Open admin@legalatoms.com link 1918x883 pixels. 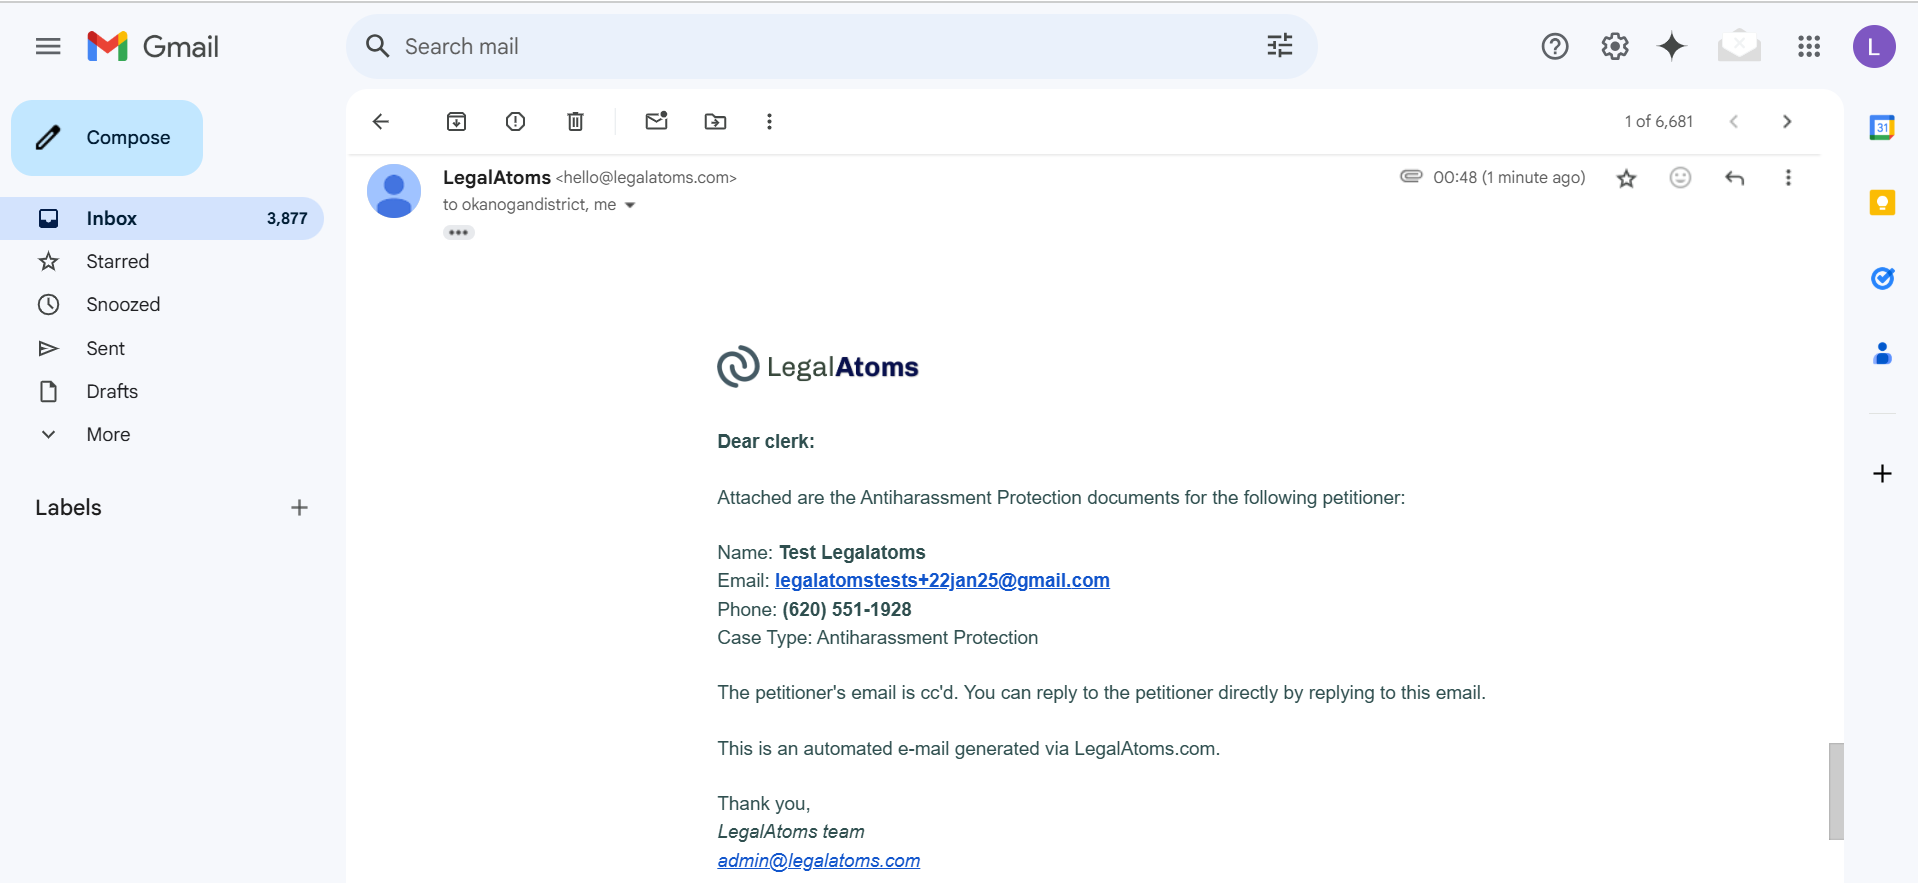[x=818, y=860]
